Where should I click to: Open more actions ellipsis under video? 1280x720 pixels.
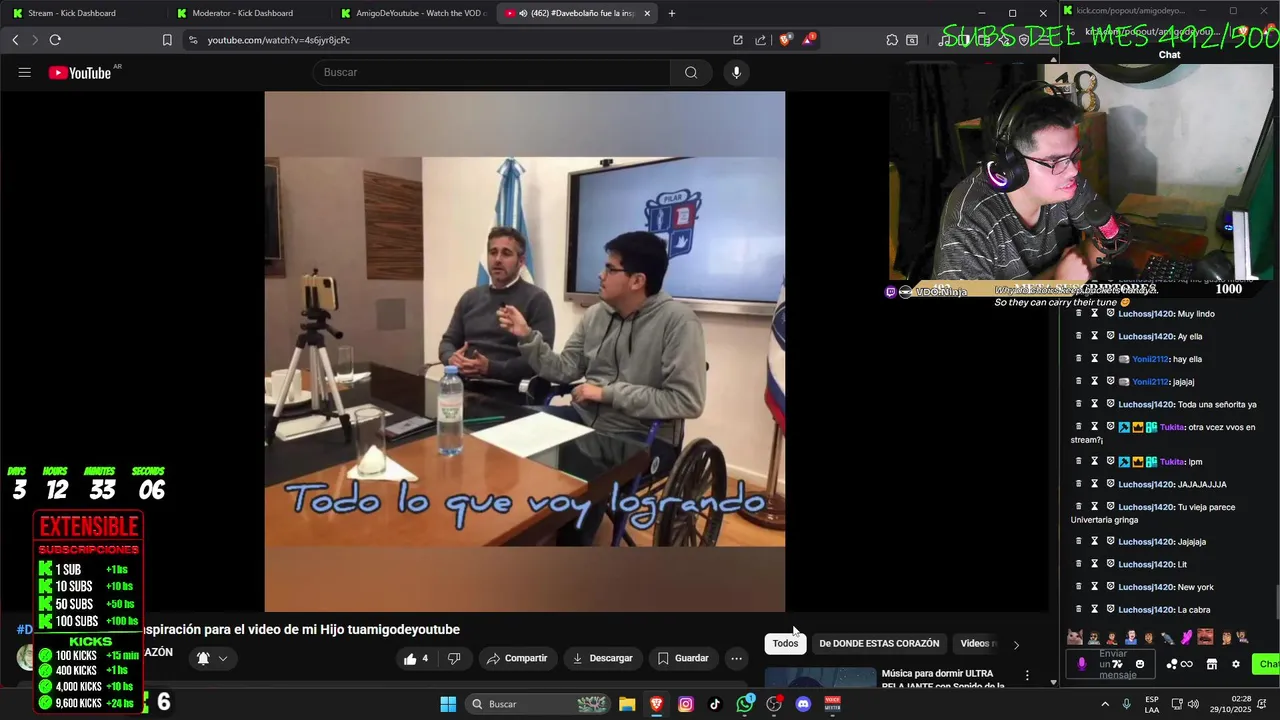click(x=736, y=658)
